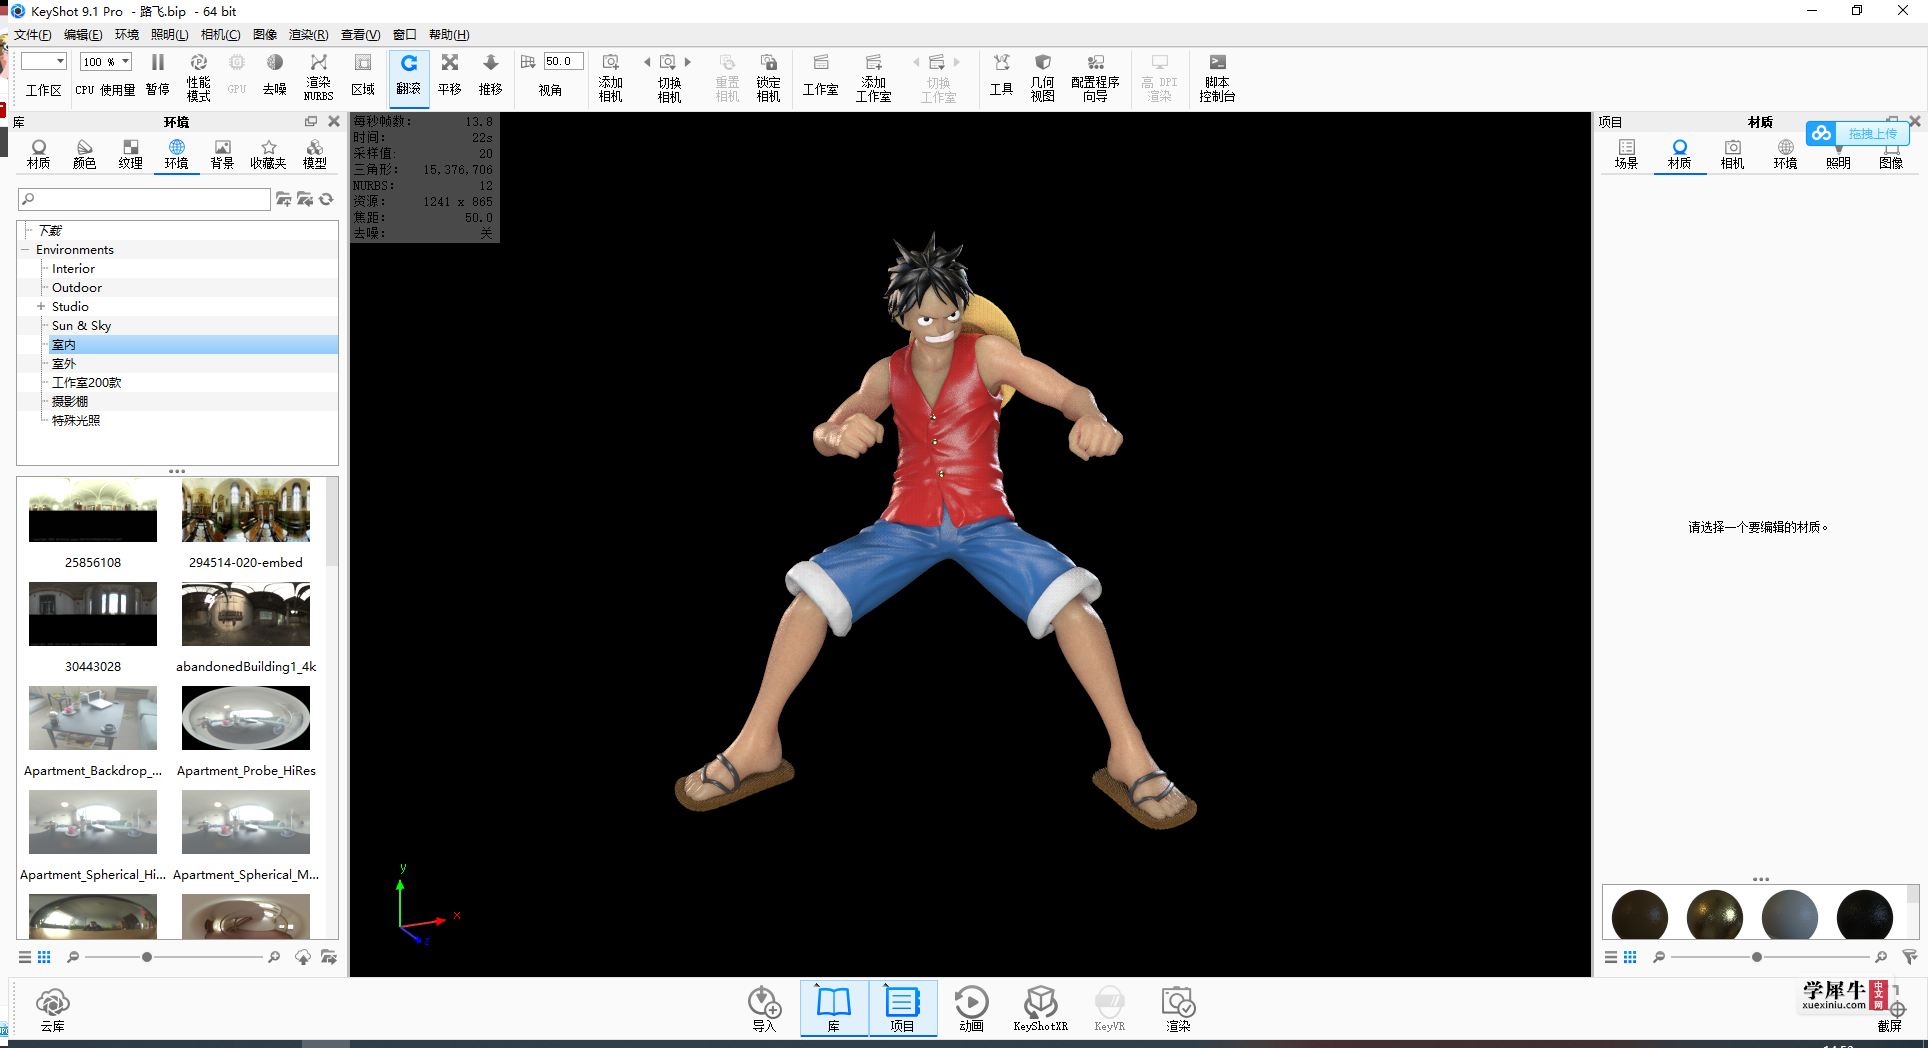Image resolution: width=1928 pixels, height=1048 pixels.
Task: Click the Pause render toolbar icon
Action: click(x=157, y=76)
